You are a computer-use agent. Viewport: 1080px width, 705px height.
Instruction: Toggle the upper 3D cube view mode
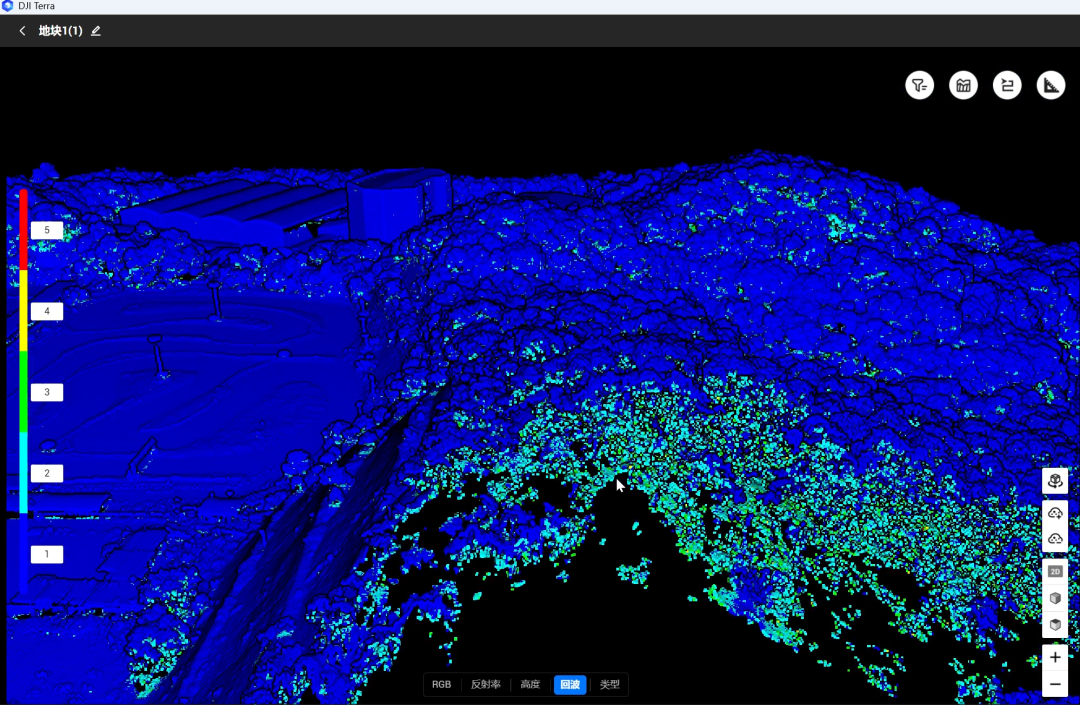click(x=1055, y=598)
